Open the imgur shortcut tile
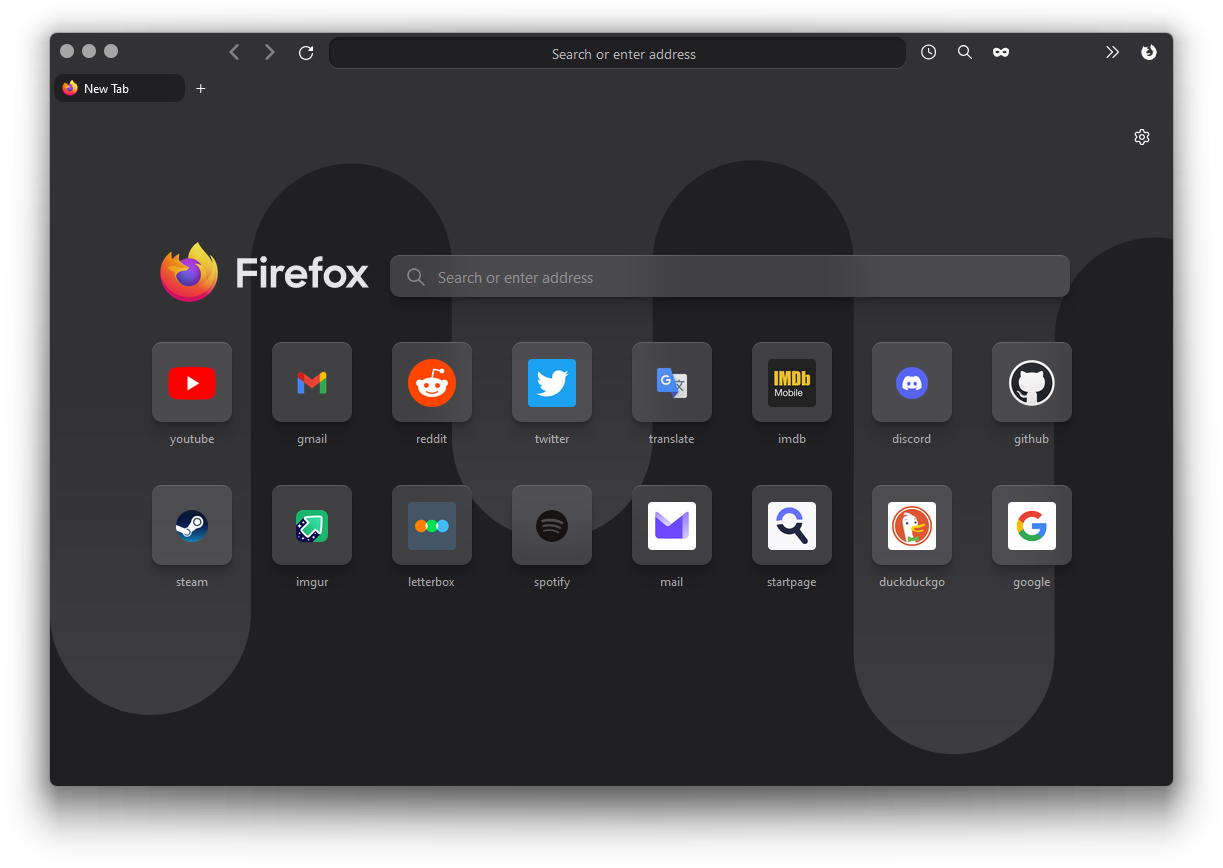This screenshot has height=868, width=1223. (312, 525)
